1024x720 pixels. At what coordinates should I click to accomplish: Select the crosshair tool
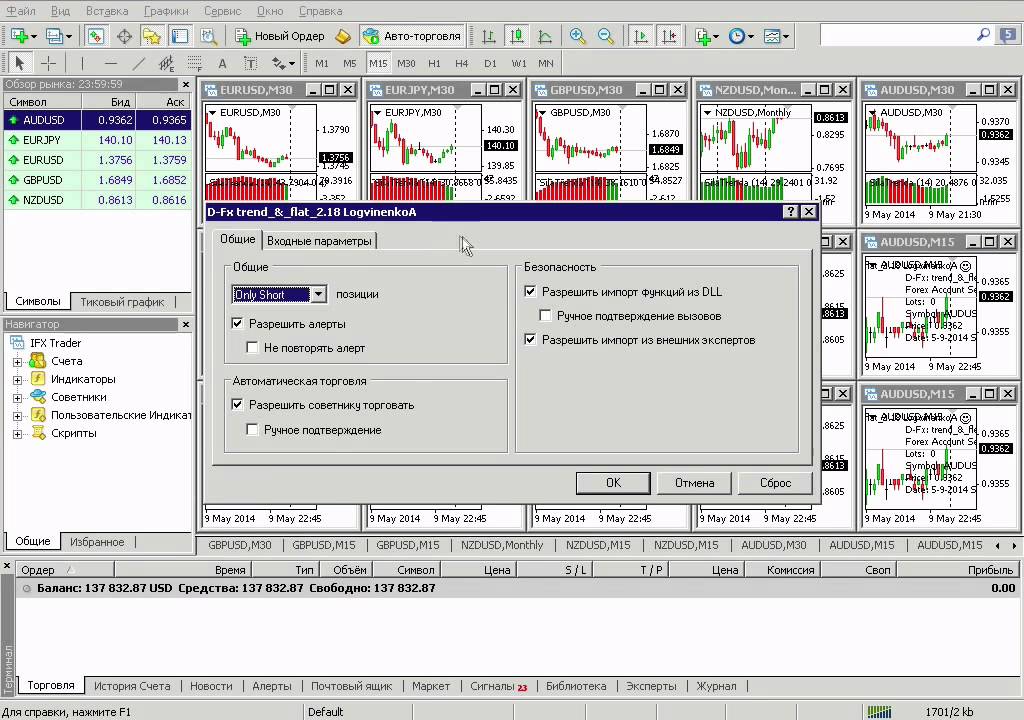coord(48,63)
